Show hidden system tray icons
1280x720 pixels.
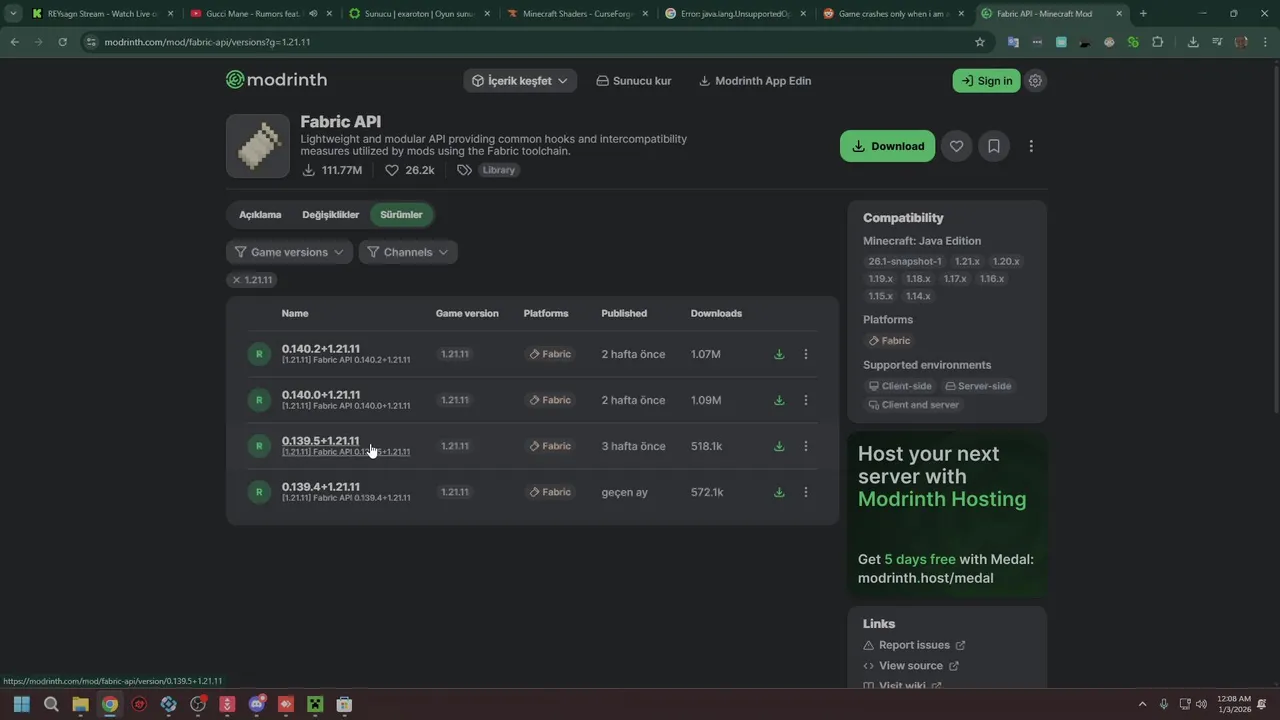pyautogui.click(x=1142, y=704)
